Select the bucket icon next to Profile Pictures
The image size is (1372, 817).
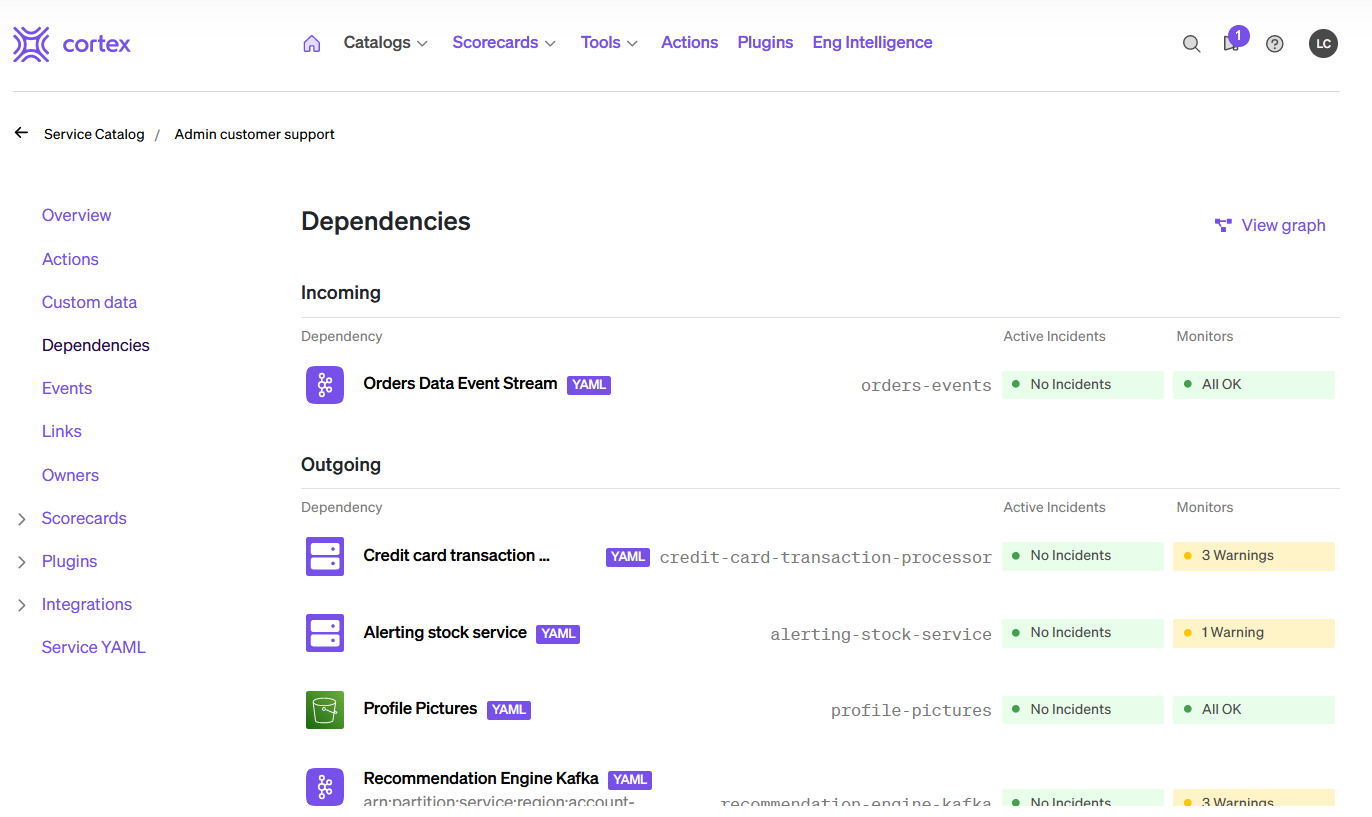325,708
